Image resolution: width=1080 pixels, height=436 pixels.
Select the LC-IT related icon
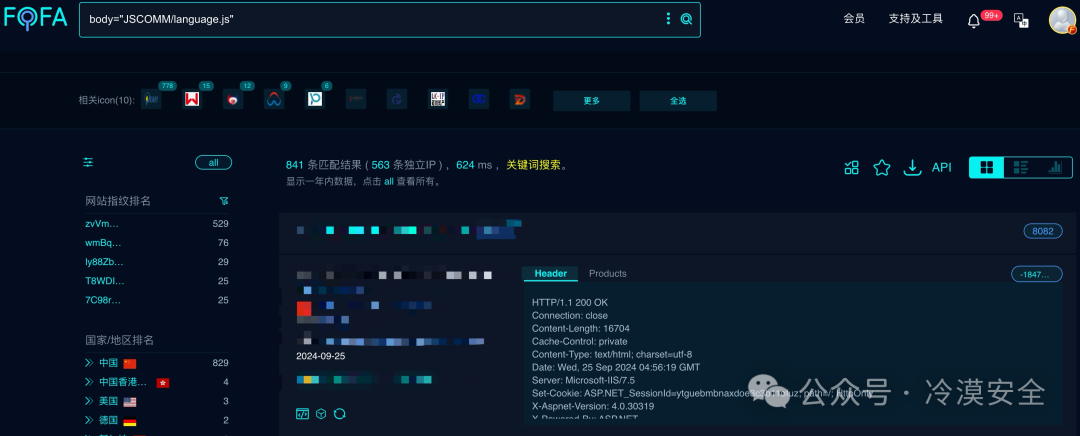click(x=438, y=100)
